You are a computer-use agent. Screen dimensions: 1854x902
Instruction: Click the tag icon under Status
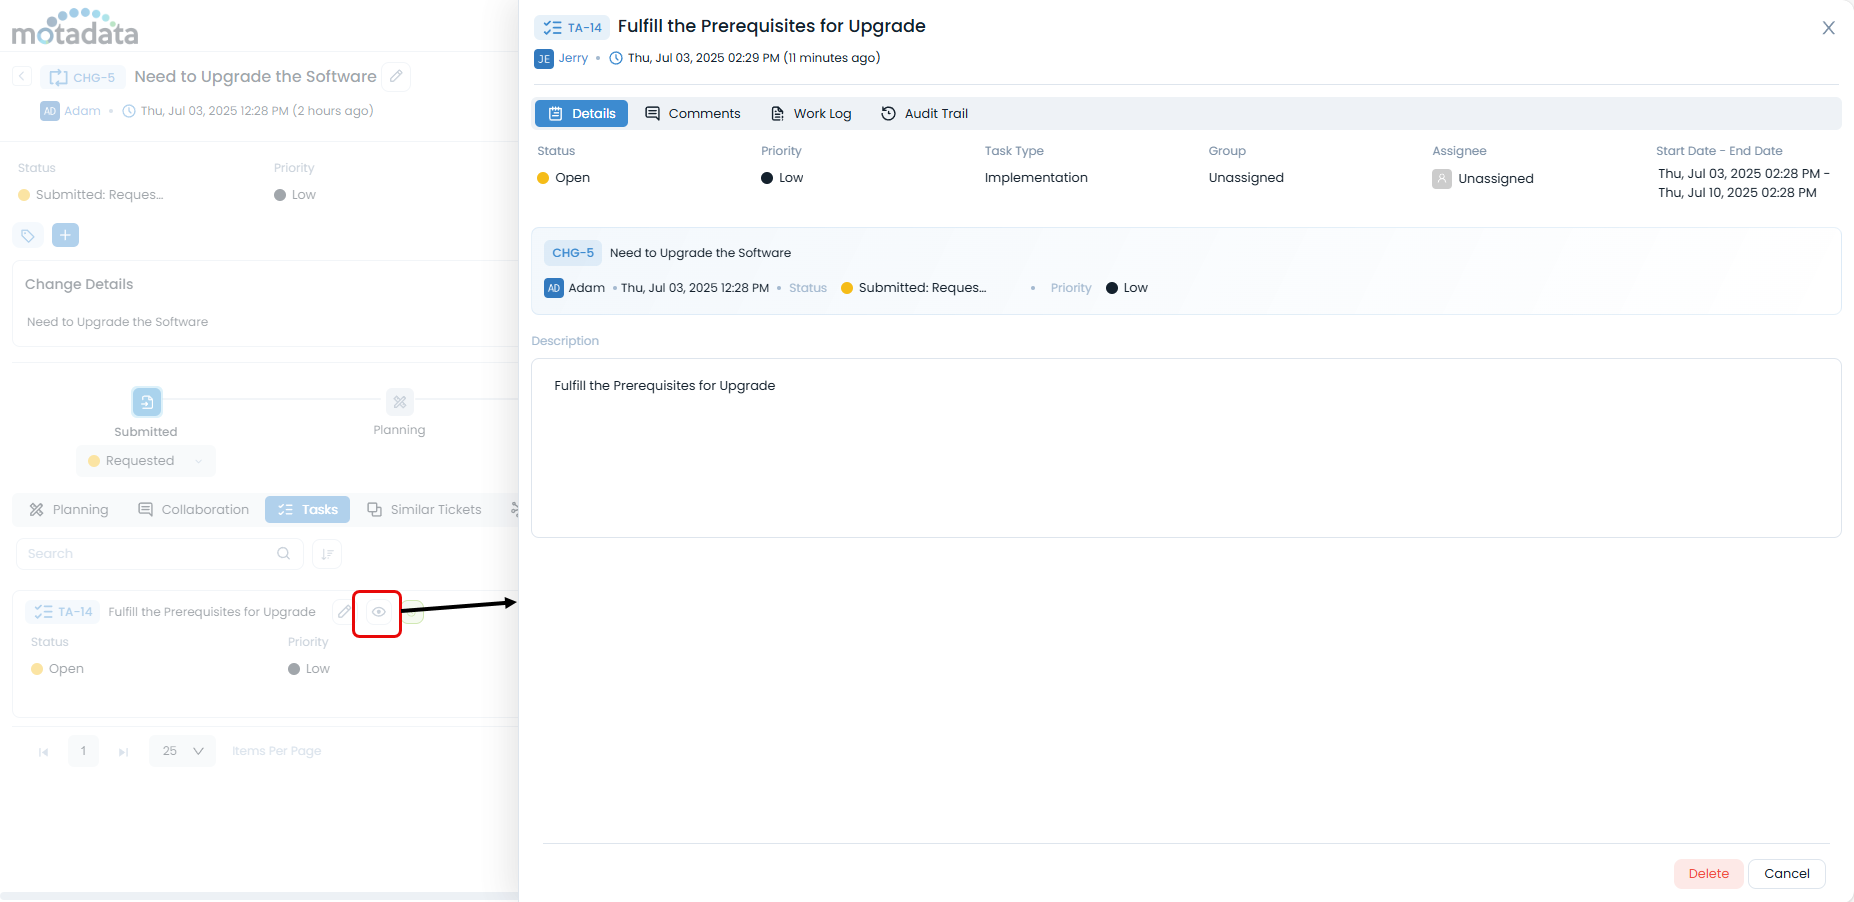click(28, 236)
